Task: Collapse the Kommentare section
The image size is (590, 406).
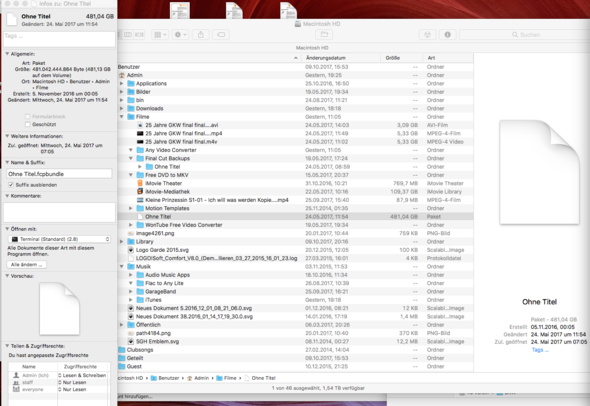Action: 7,196
